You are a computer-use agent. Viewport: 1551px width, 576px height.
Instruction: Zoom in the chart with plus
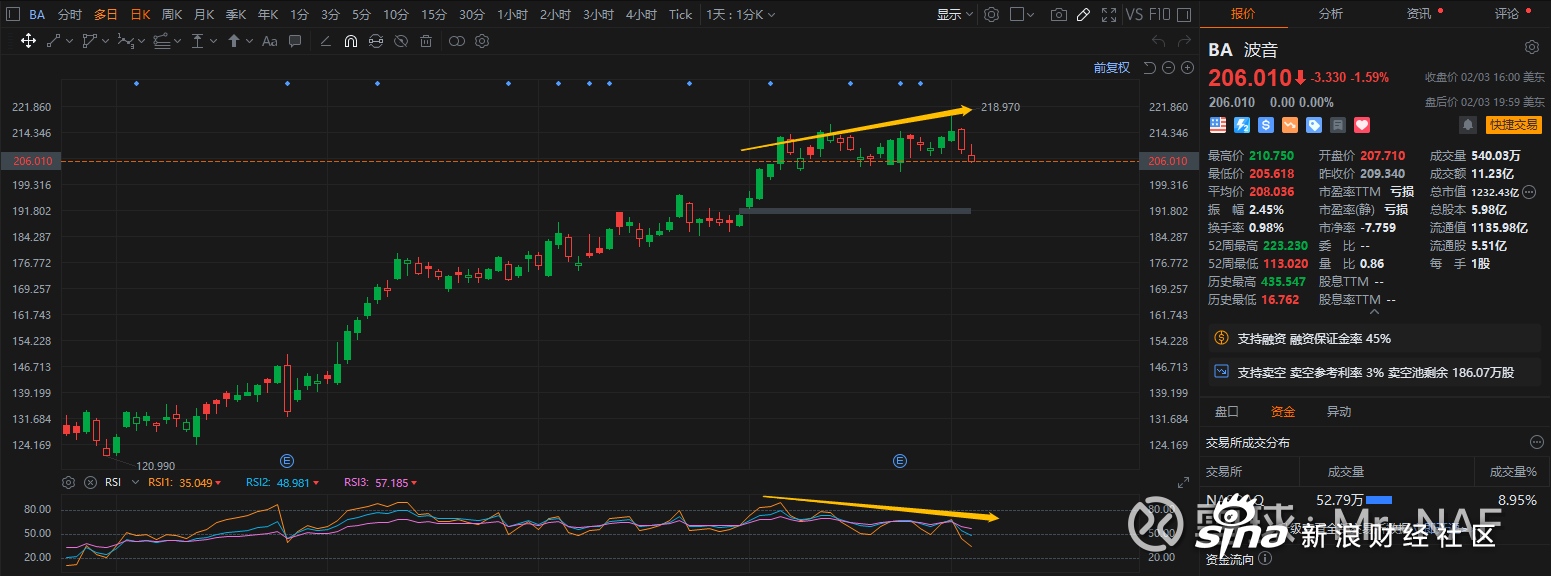click(1187, 68)
